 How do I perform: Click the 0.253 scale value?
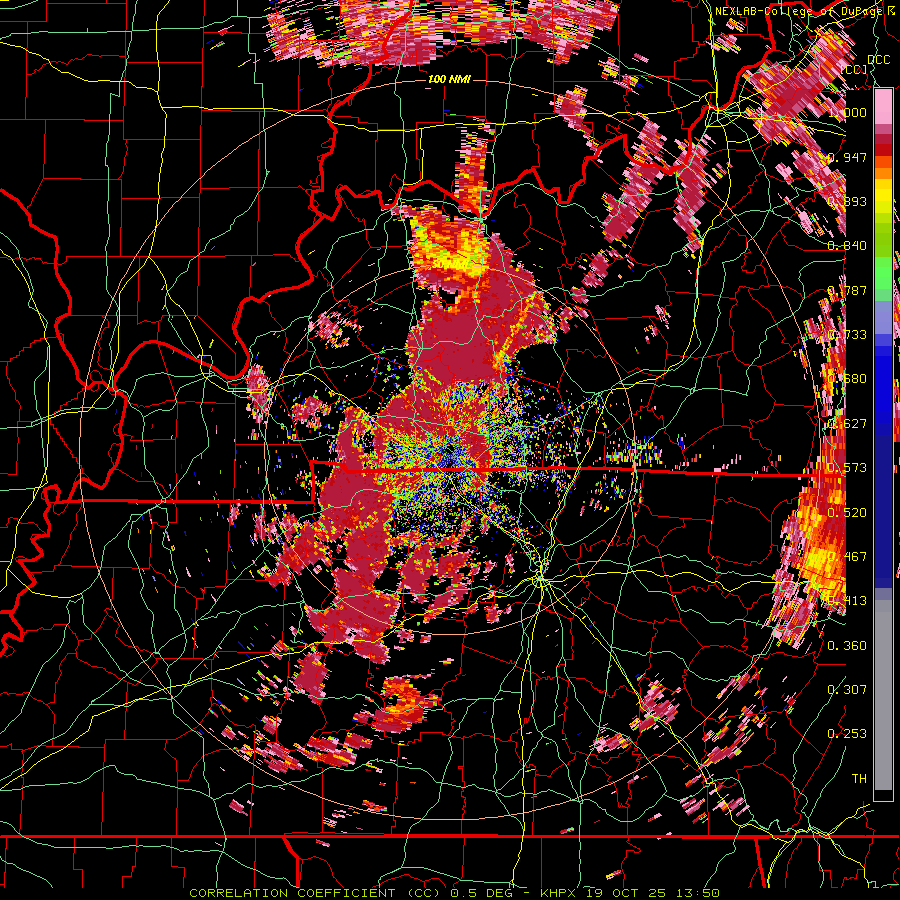[x=847, y=734]
